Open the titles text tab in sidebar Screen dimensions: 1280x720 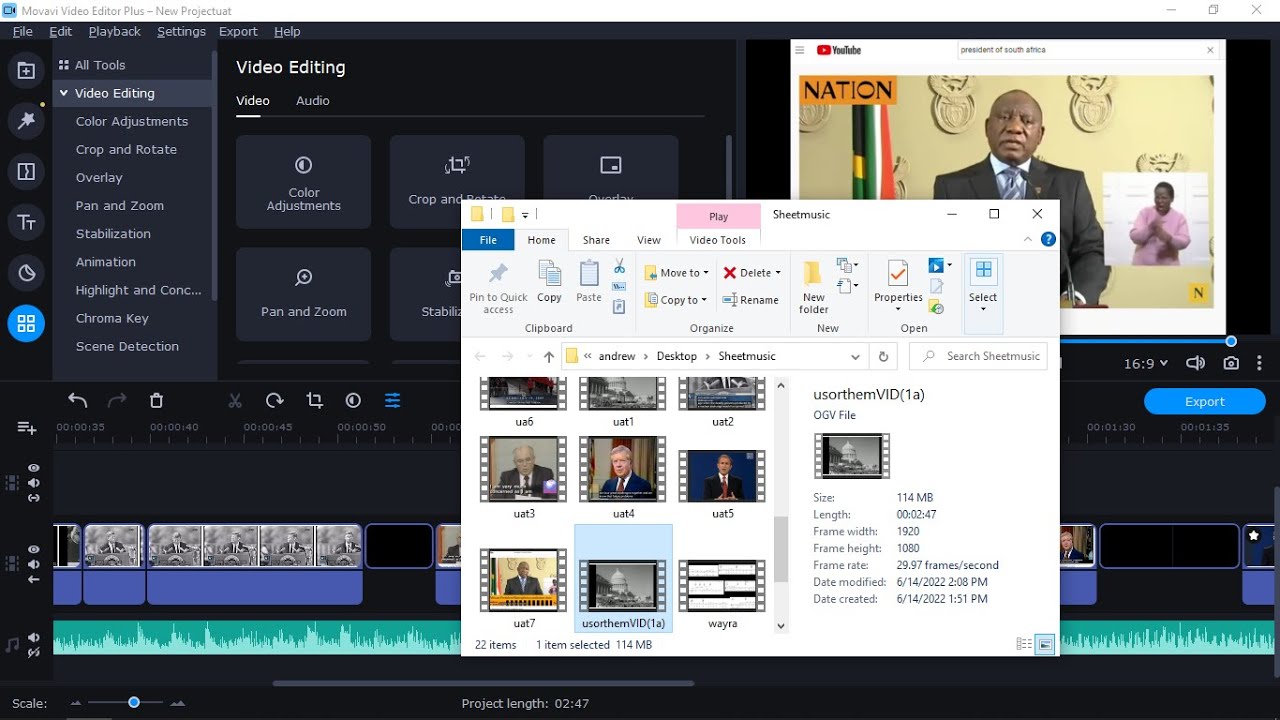(x=26, y=223)
